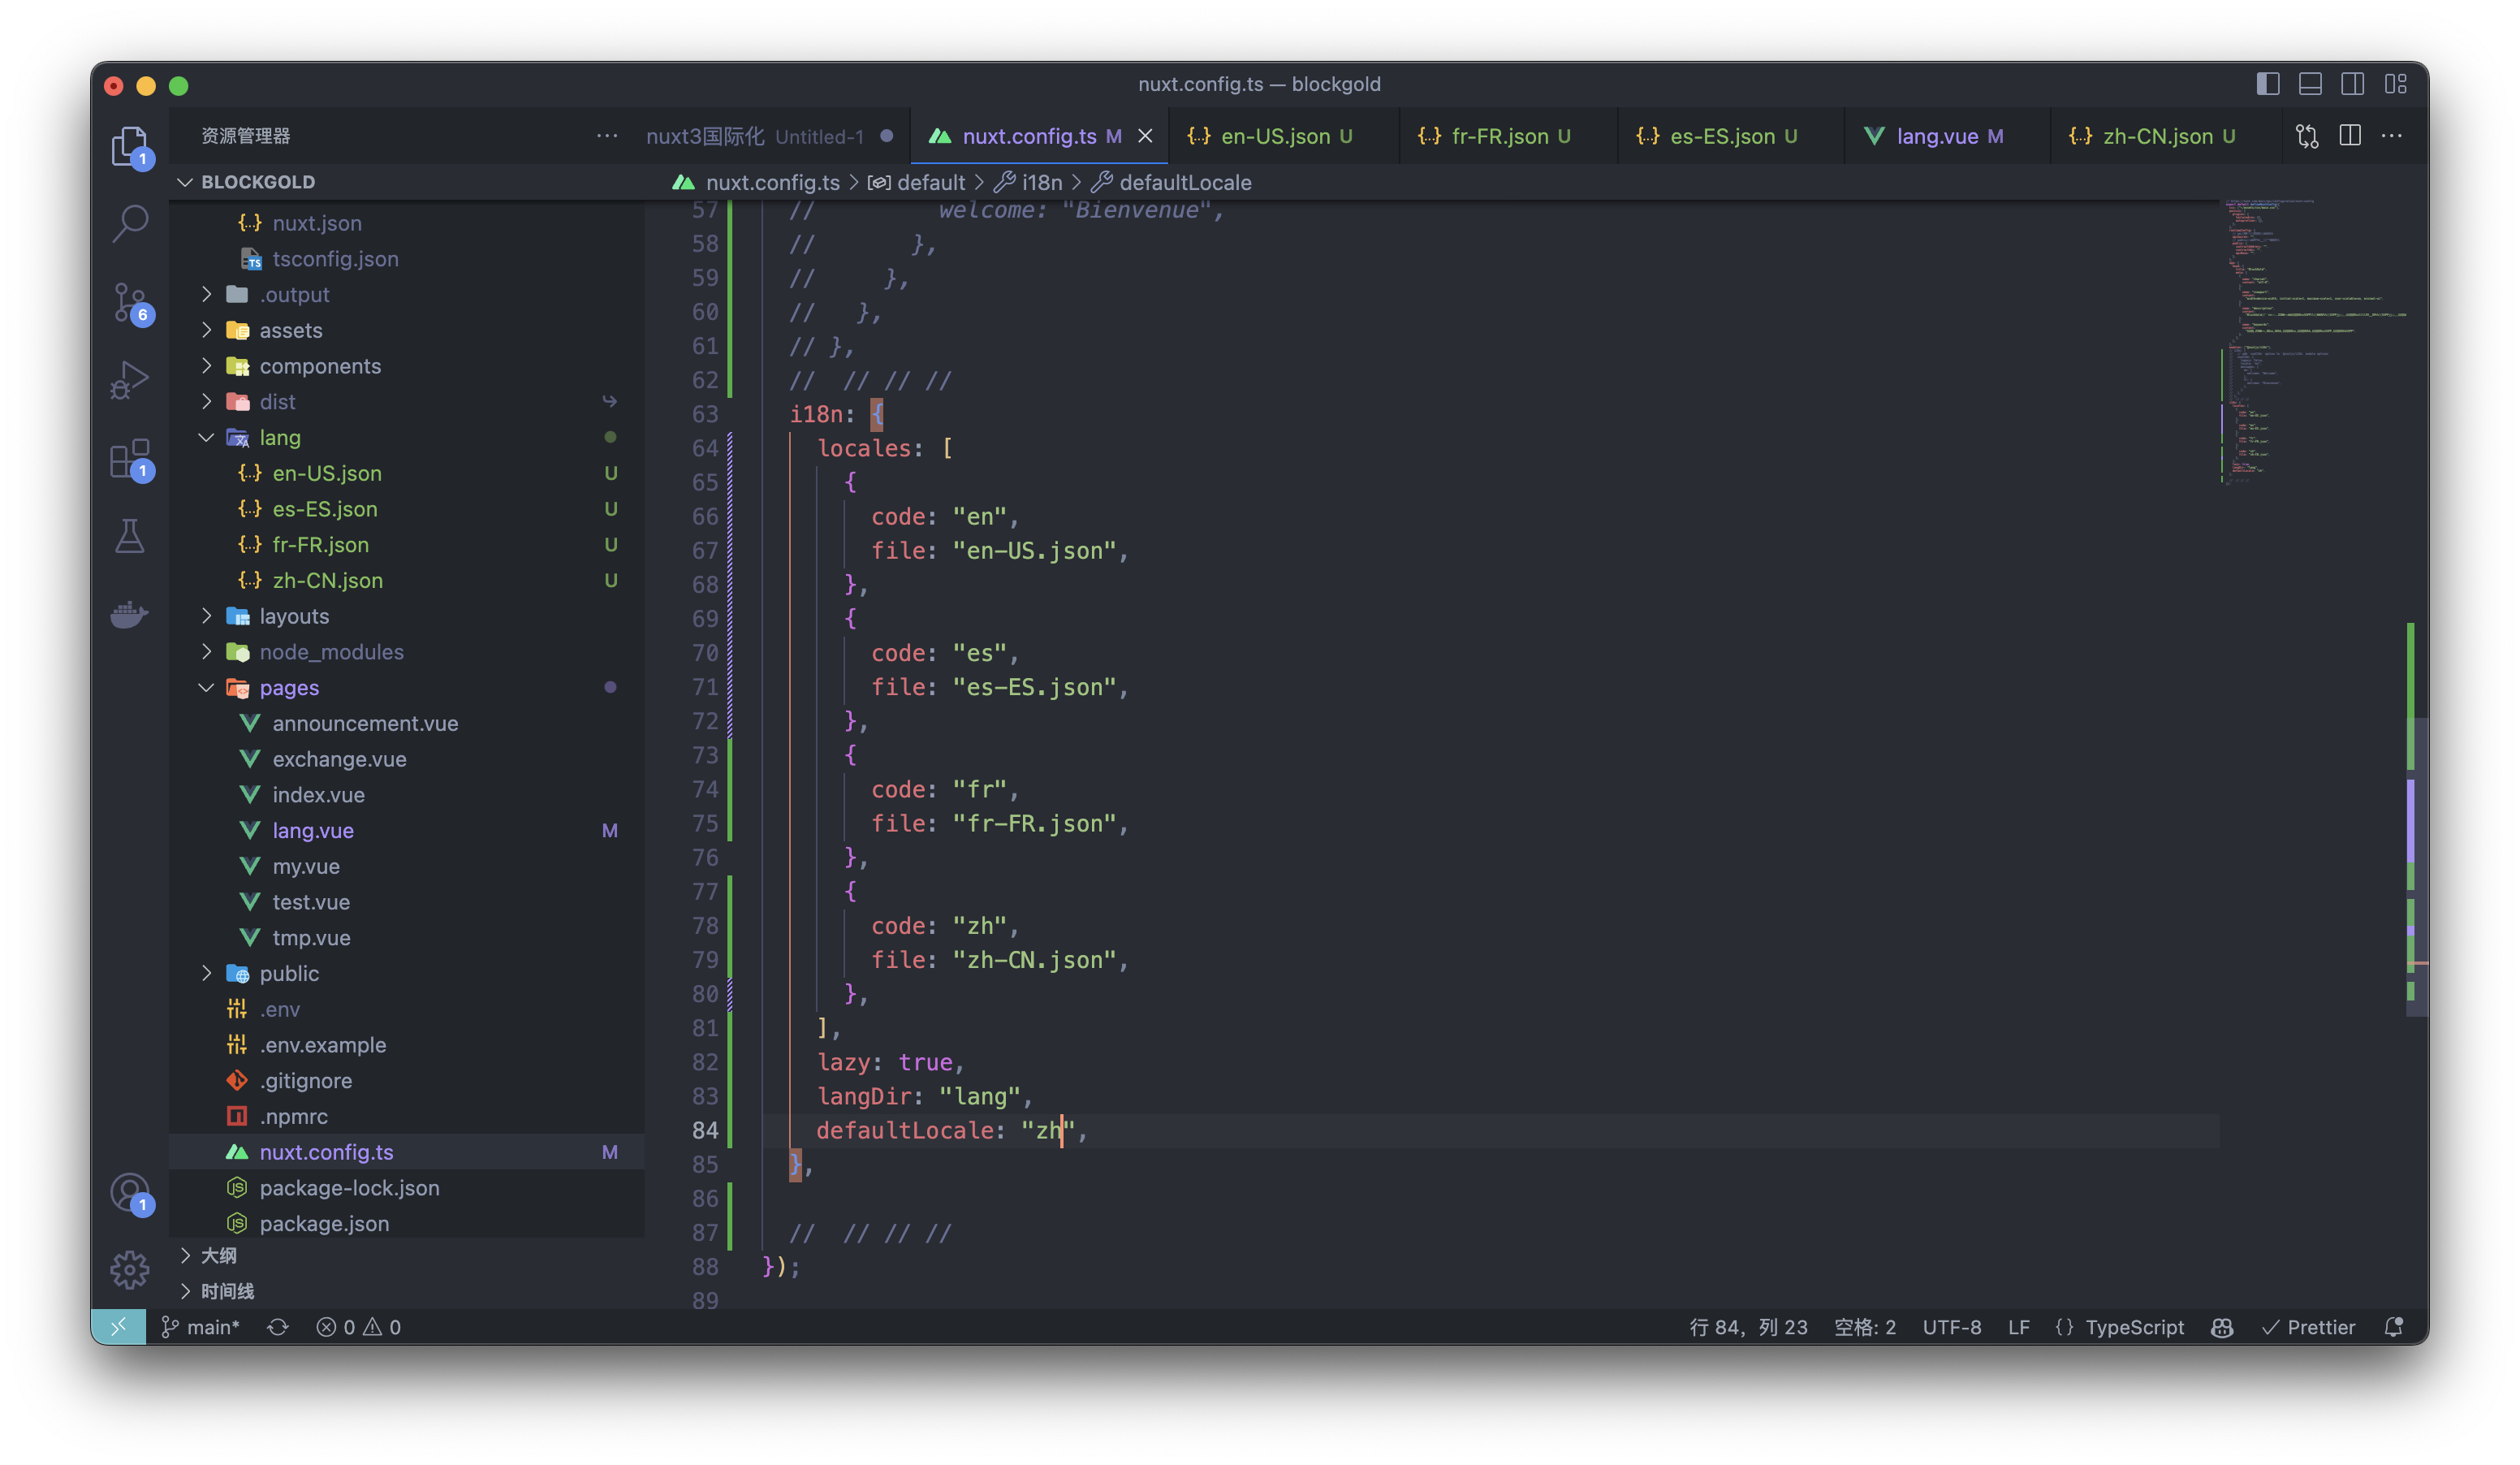The width and height of the screenshot is (2520, 1465).
Task: Click the main* git branch button
Action: (x=201, y=1327)
